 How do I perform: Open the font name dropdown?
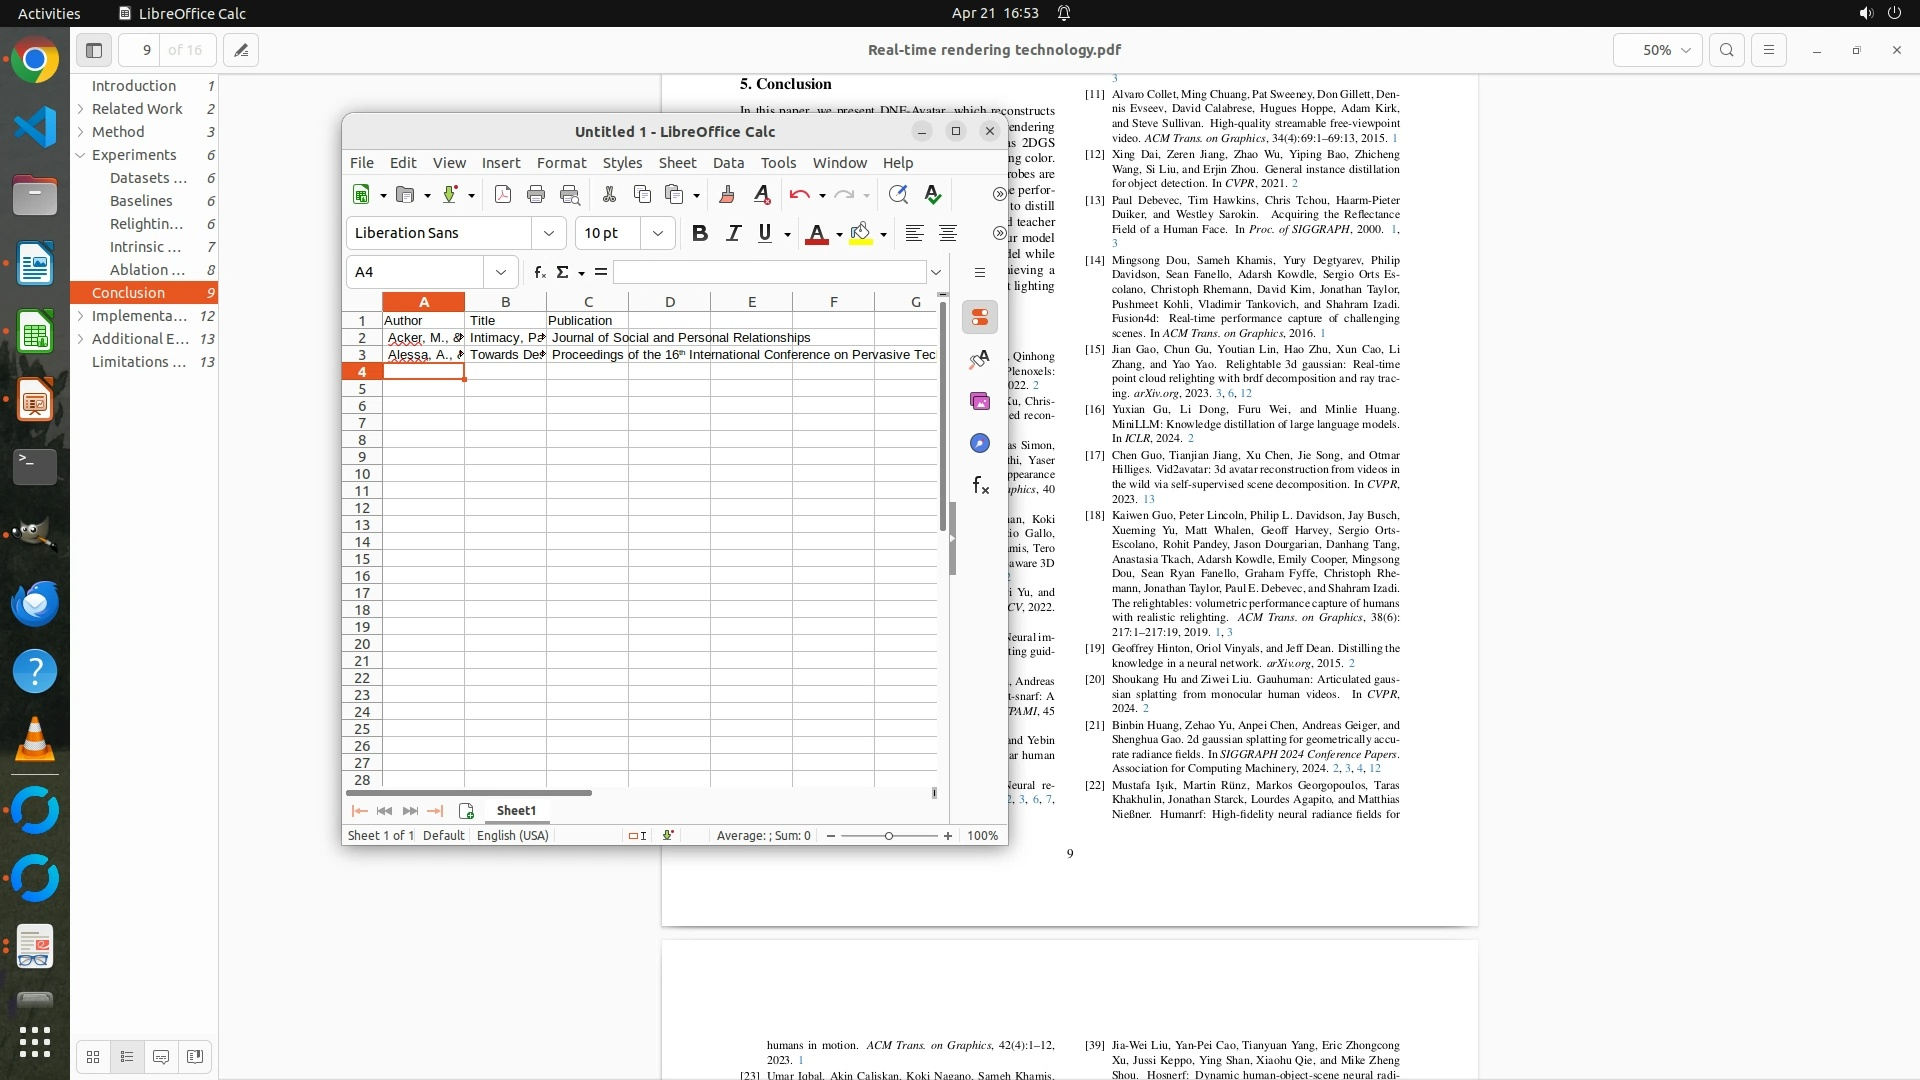(549, 233)
